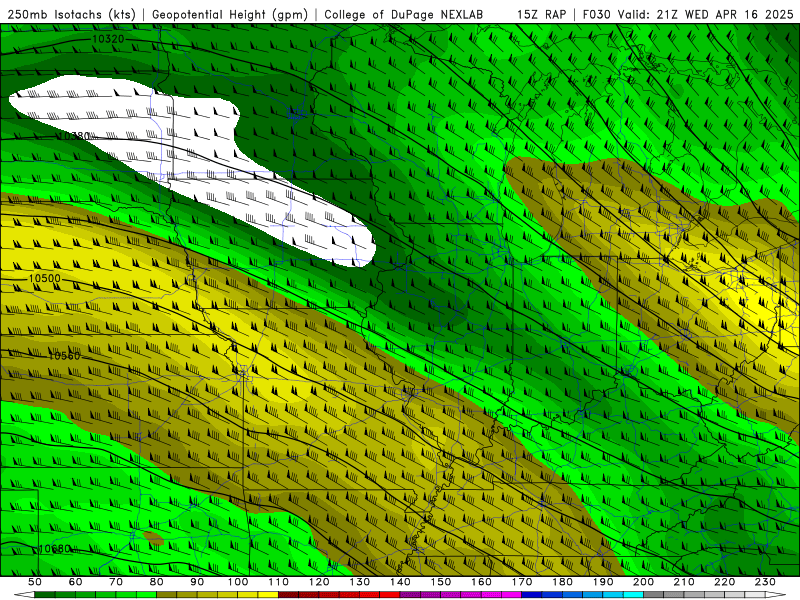Screen dimensions: 800x600
Task: Click the 70 value on the color scale
Action: point(116,582)
